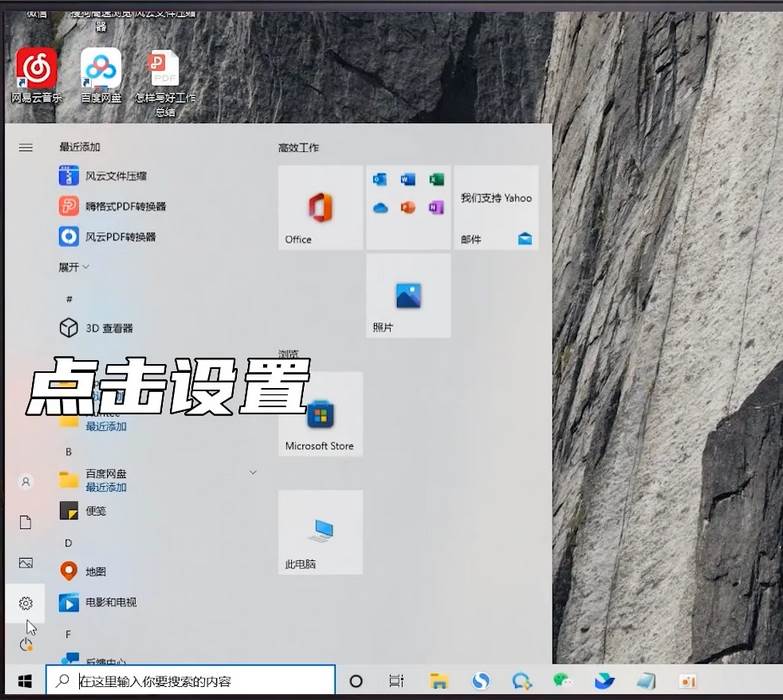The height and width of the screenshot is (700, 783).
Task: Click the Excel icon in Office apps tile
Action: click(436, 179)
